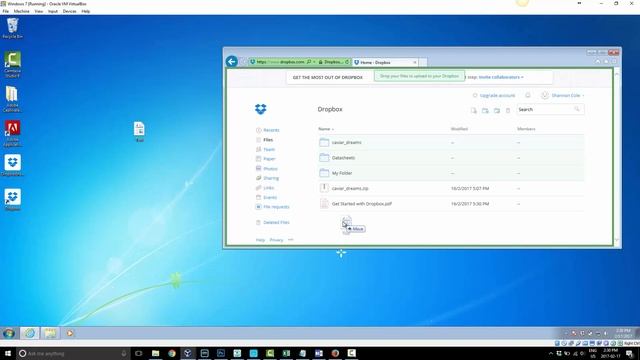Sort by the Name column header

click(x=325, y=129)
